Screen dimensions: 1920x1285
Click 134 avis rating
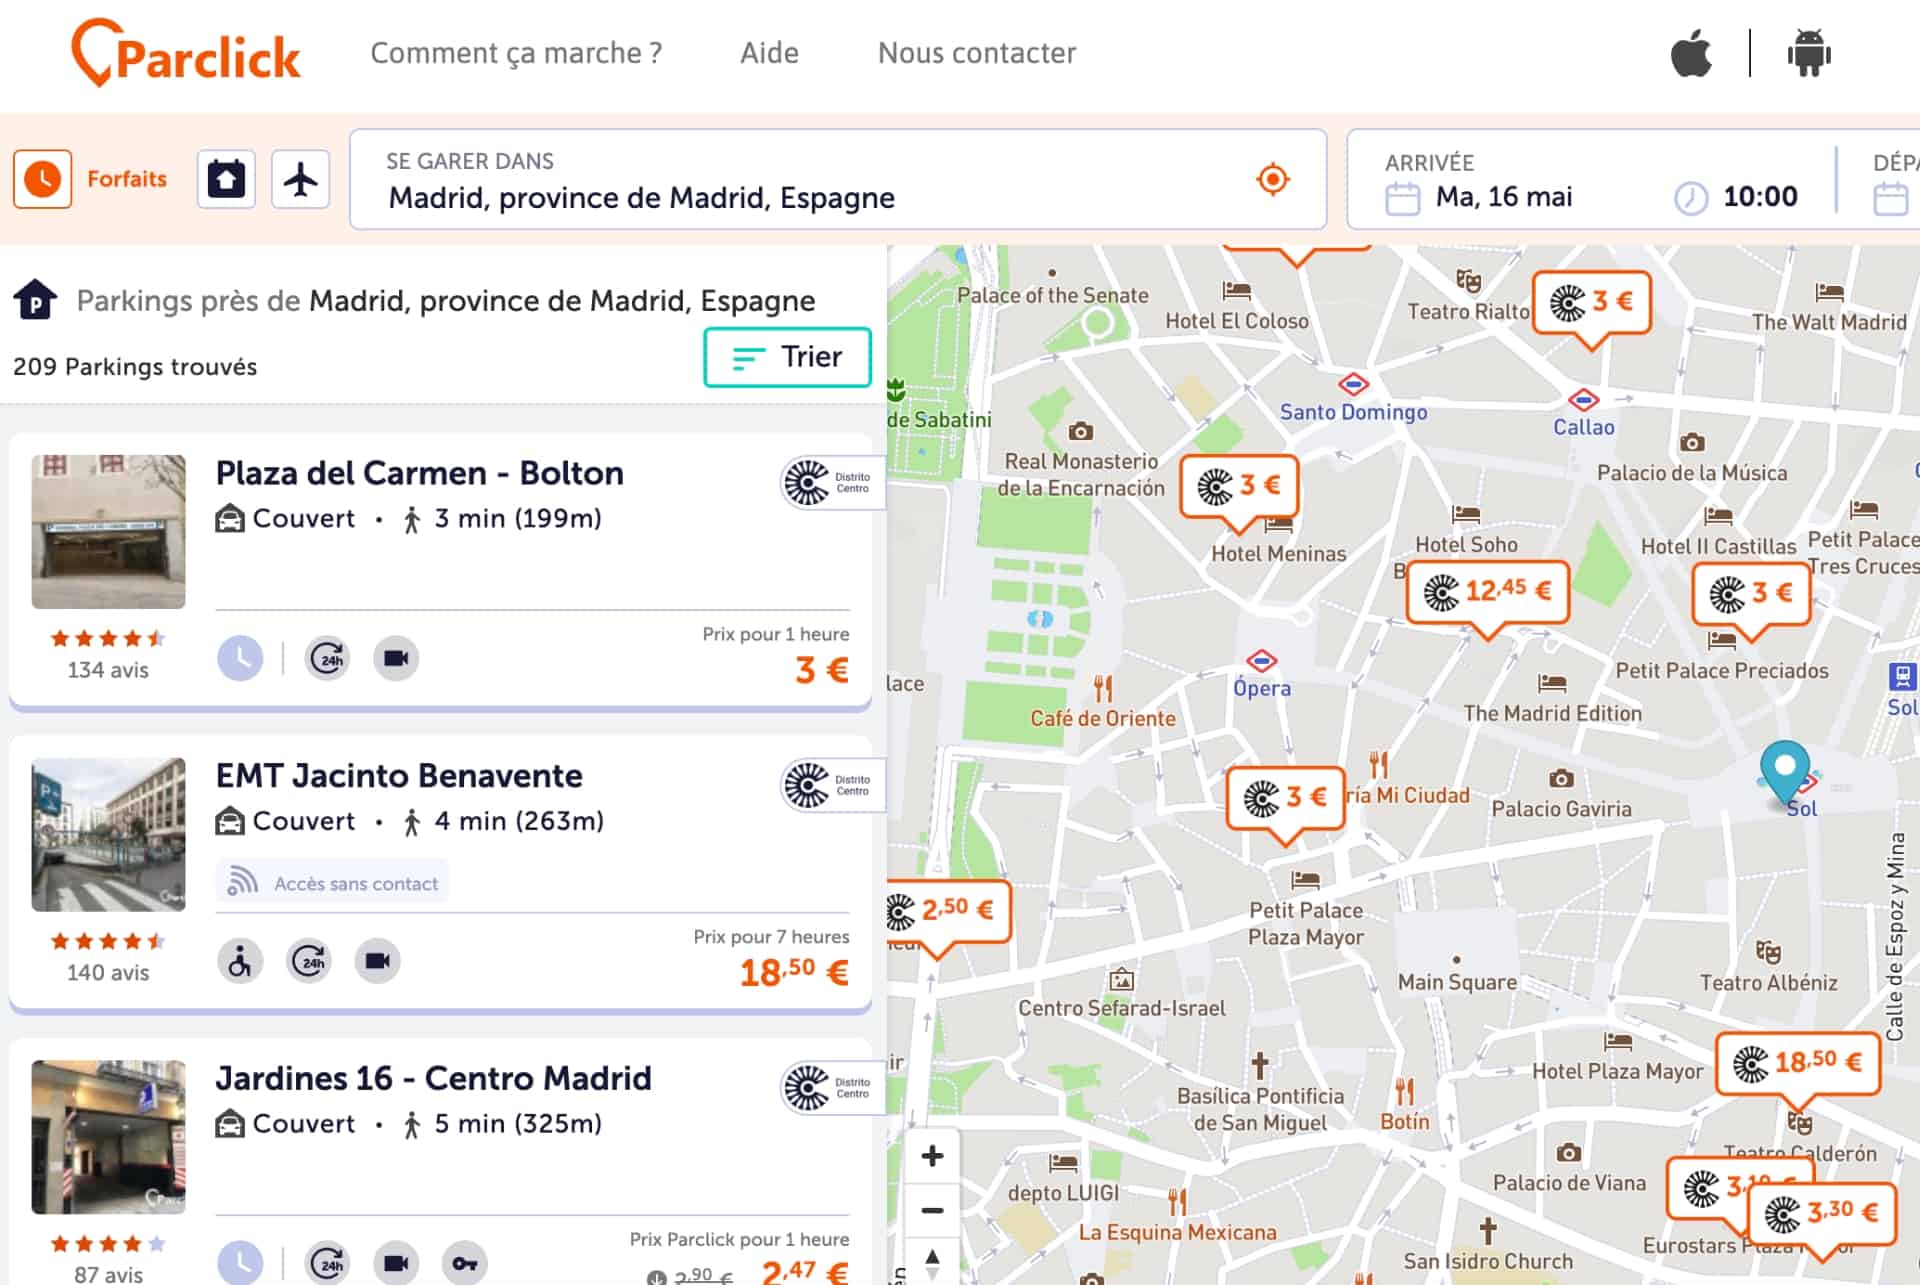click(108, 670)
